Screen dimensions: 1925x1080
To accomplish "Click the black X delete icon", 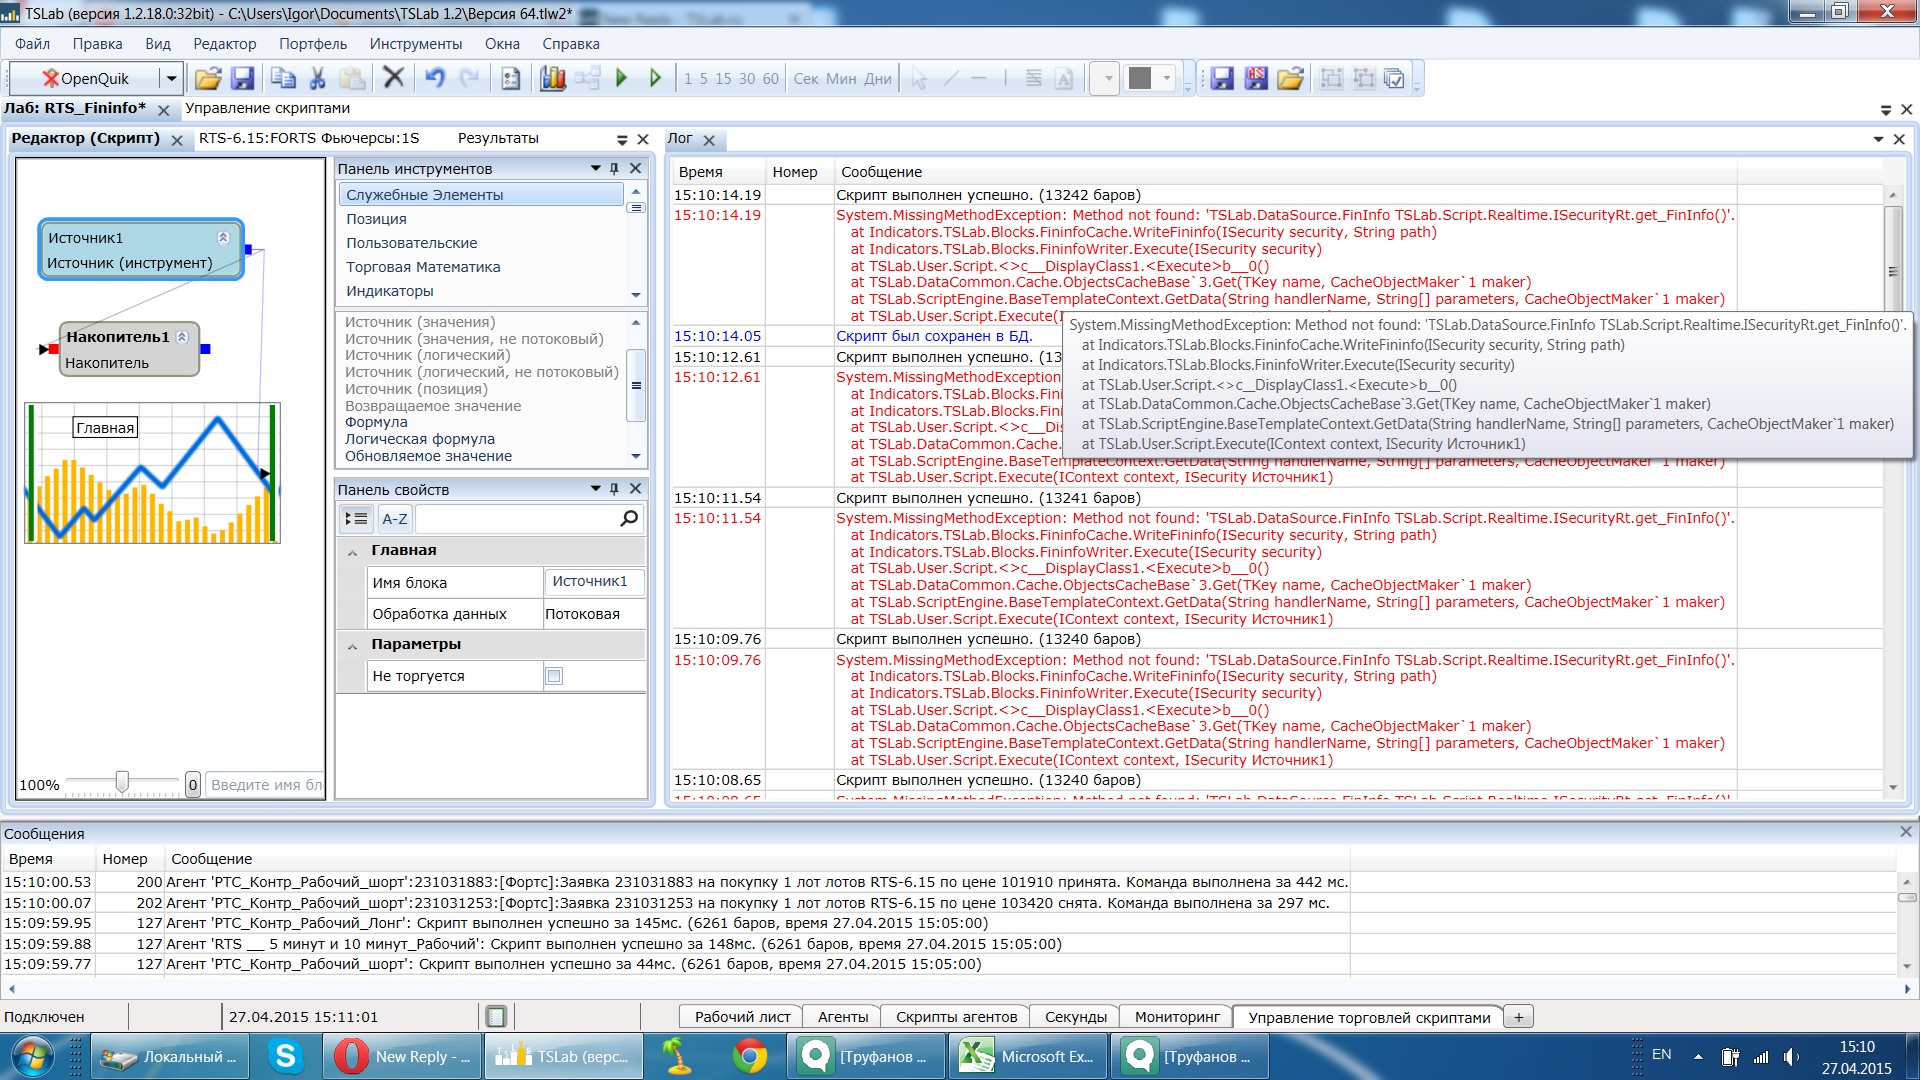I will click(x=394, y=78).
